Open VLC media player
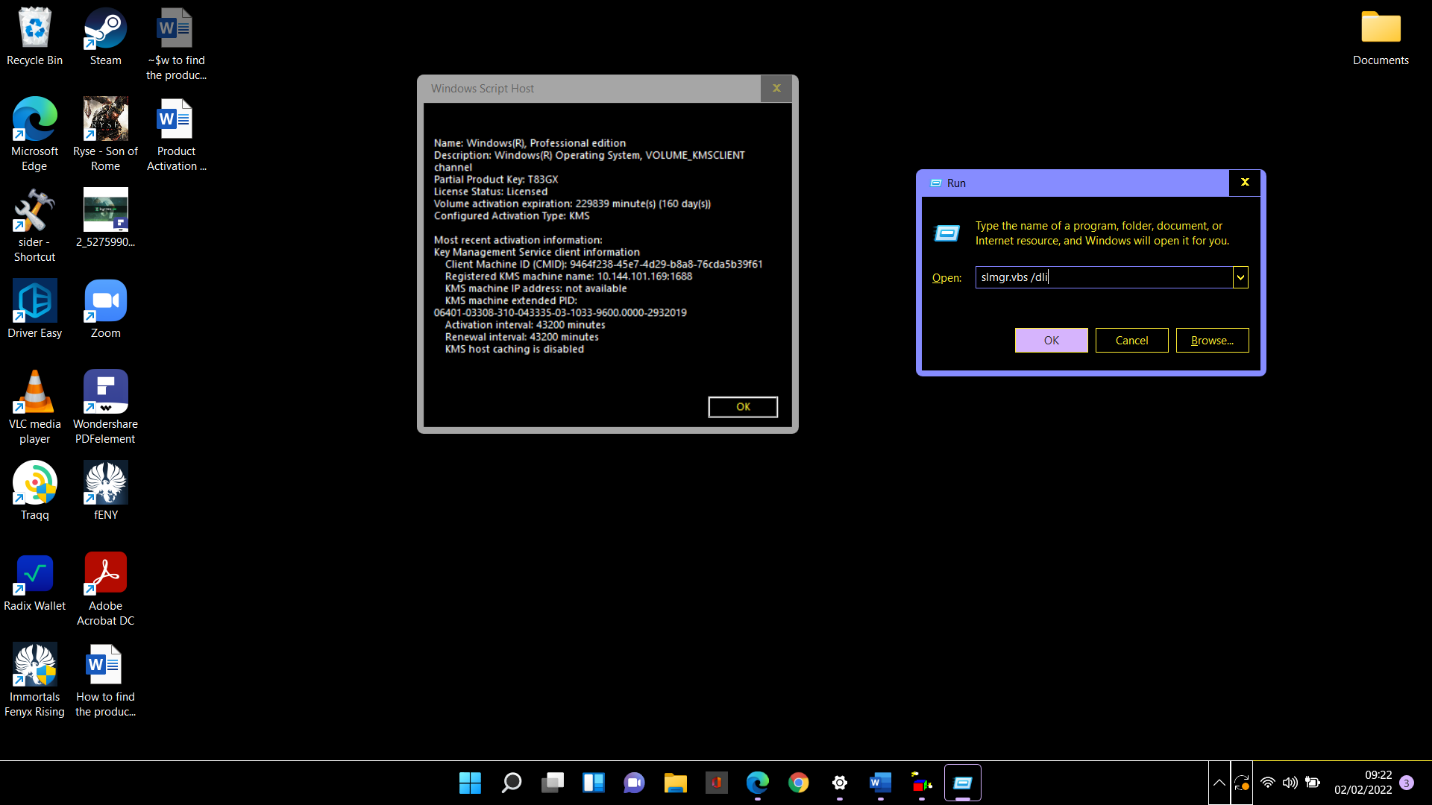Image resolution: width=1432 pixels, height=805 pixels. pyautogui.click(x=35, y=390)
